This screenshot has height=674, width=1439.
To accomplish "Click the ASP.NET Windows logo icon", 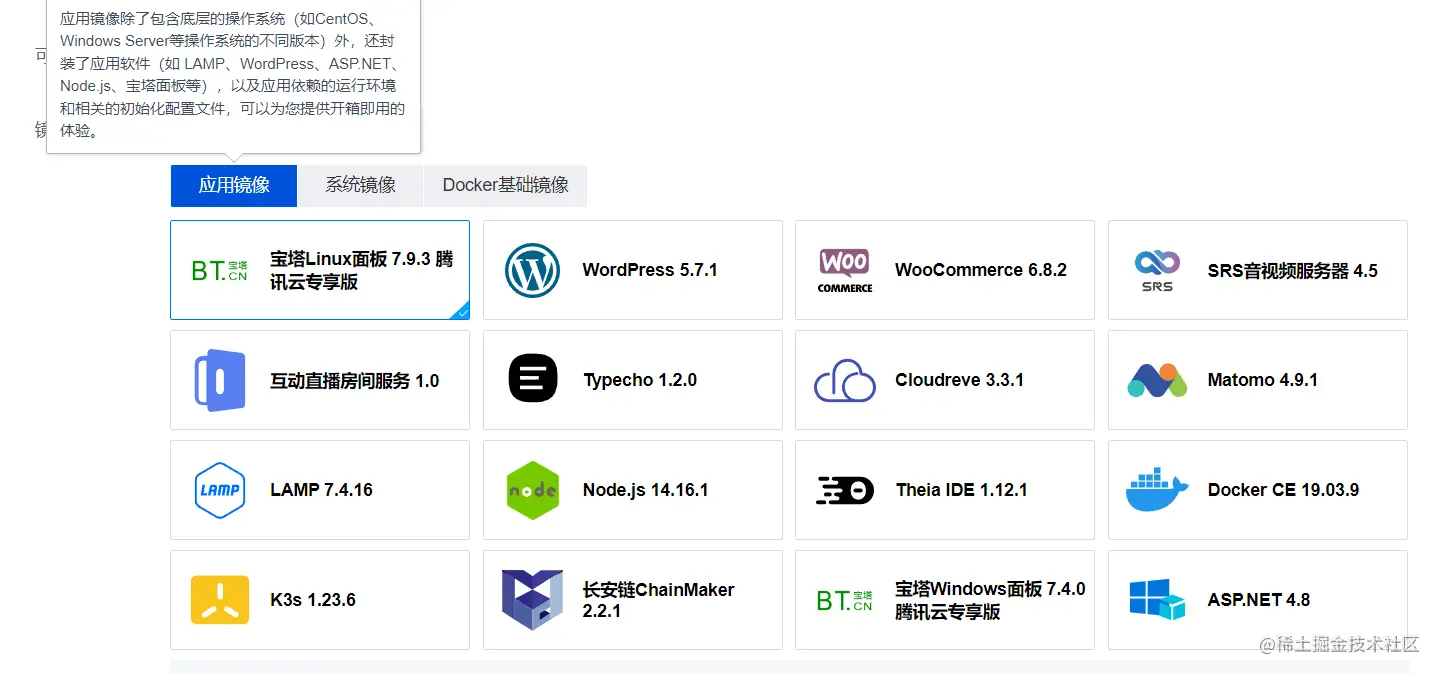I will (x=1157, y=600).
